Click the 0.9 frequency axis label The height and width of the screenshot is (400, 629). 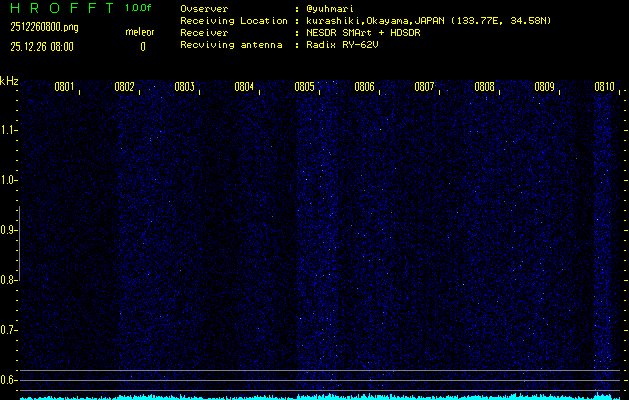click(8, 230)
